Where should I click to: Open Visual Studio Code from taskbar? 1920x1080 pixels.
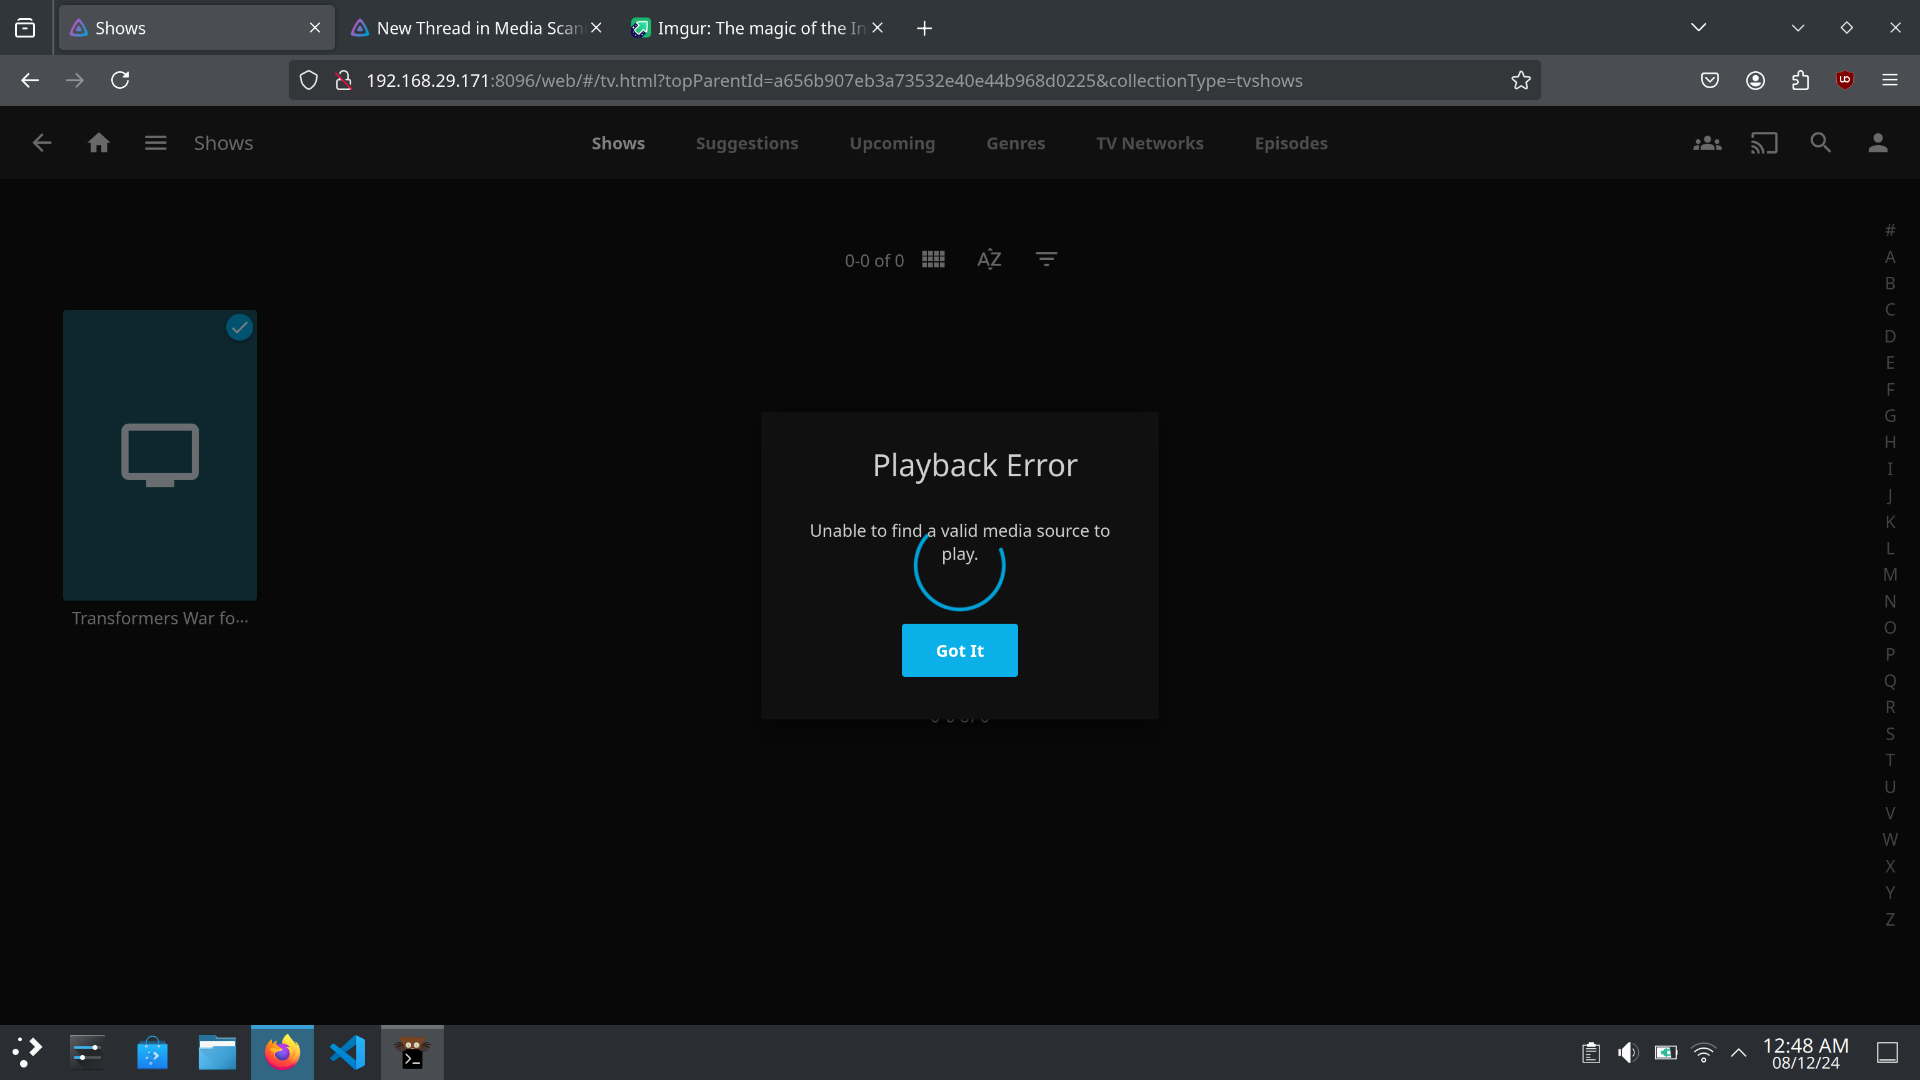[x=347, y=1052]
